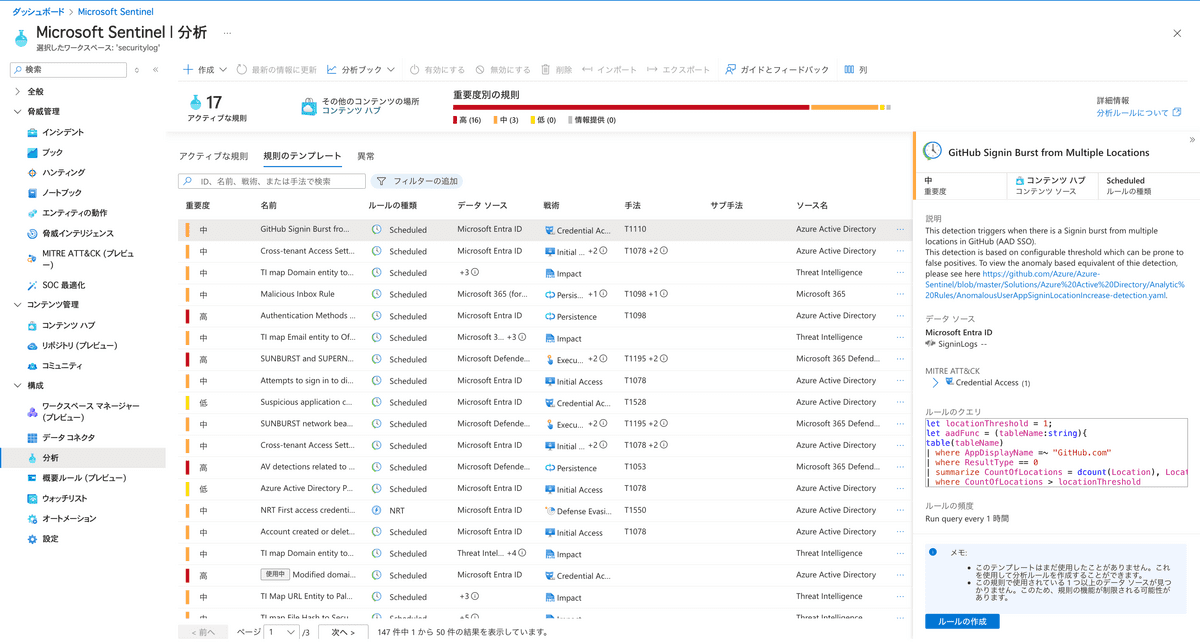Click フィルターの追加 button
Screen dimensions: 1200x642
tap(417, 181)
